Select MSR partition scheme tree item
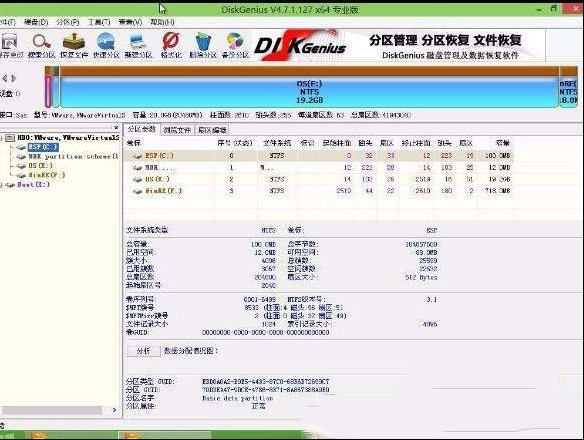Viewport: 584px width, 440px height. click(73, 156)
